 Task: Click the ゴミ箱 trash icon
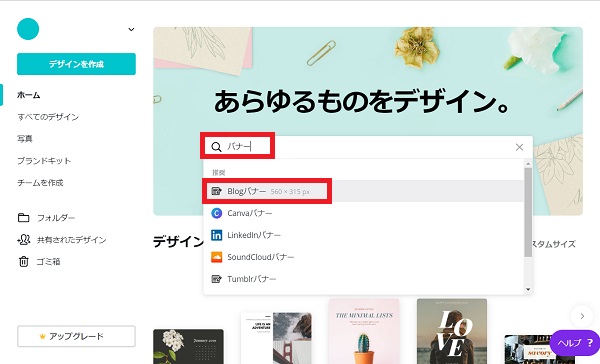pyautogui.click(x=24, y=261)
